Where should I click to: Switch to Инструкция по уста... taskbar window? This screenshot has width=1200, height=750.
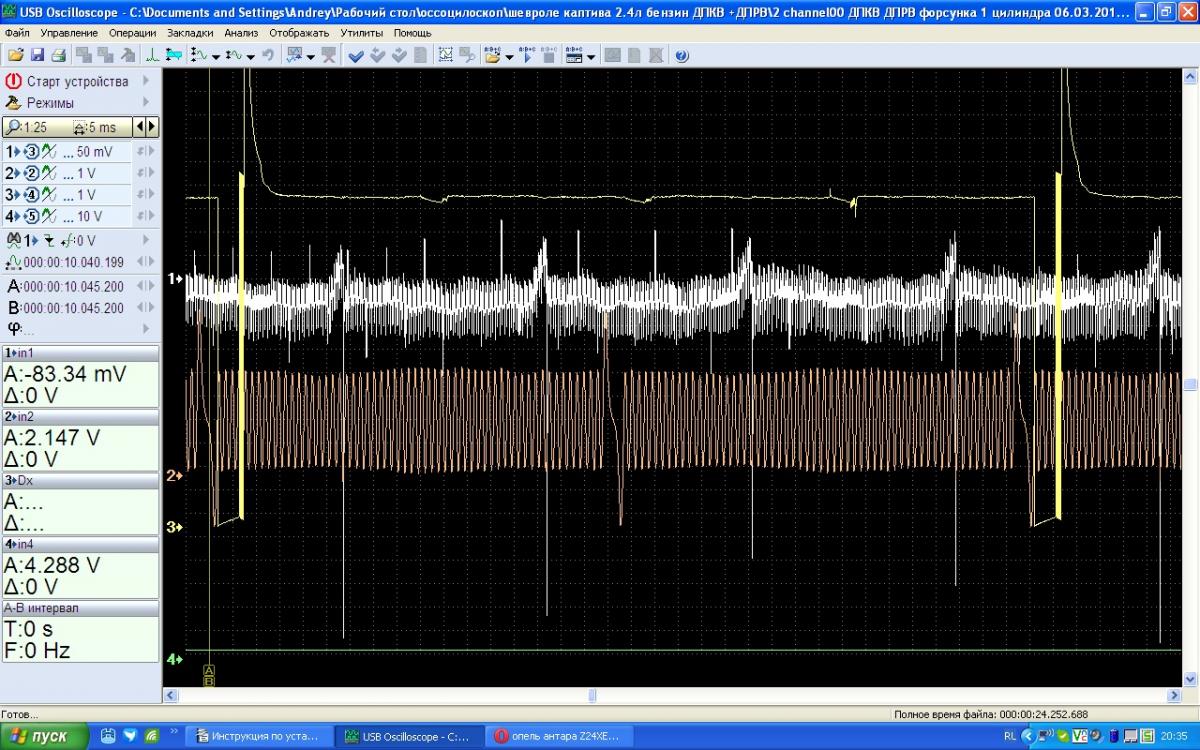(259, 736)
